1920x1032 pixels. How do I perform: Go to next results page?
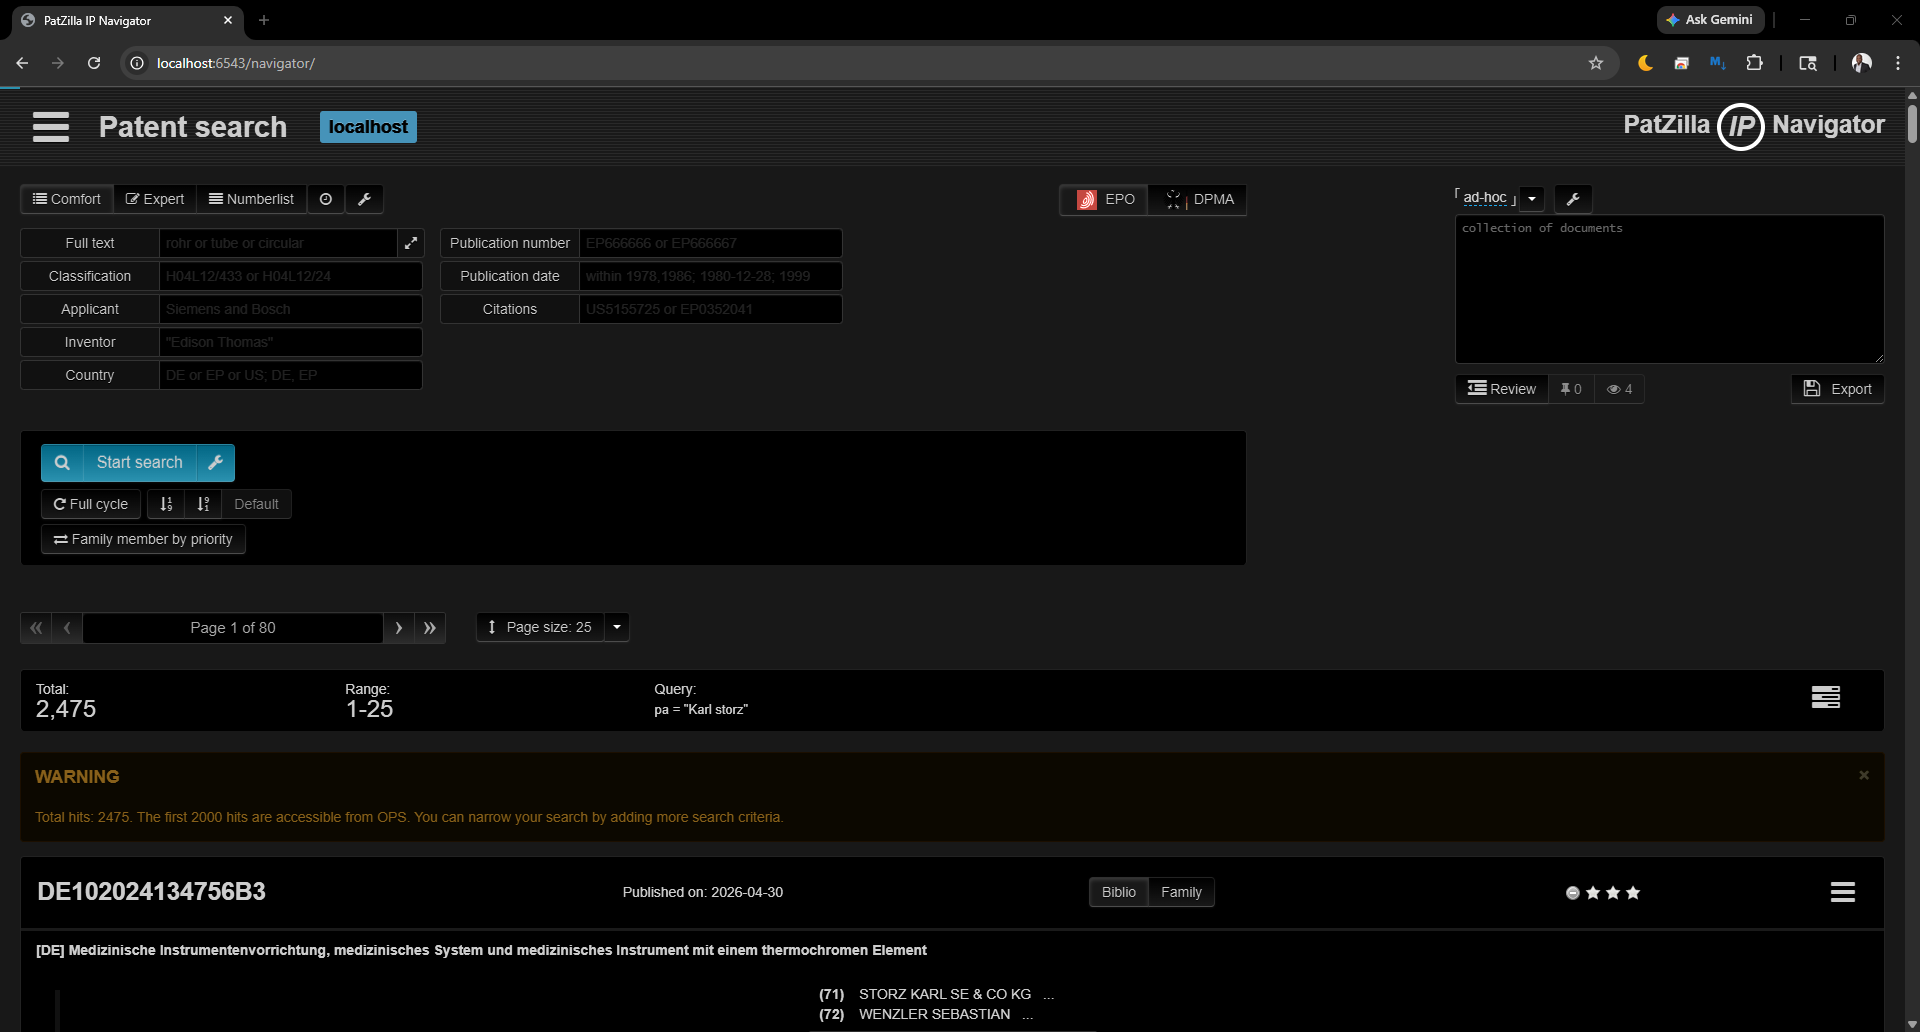pos(399,628)
